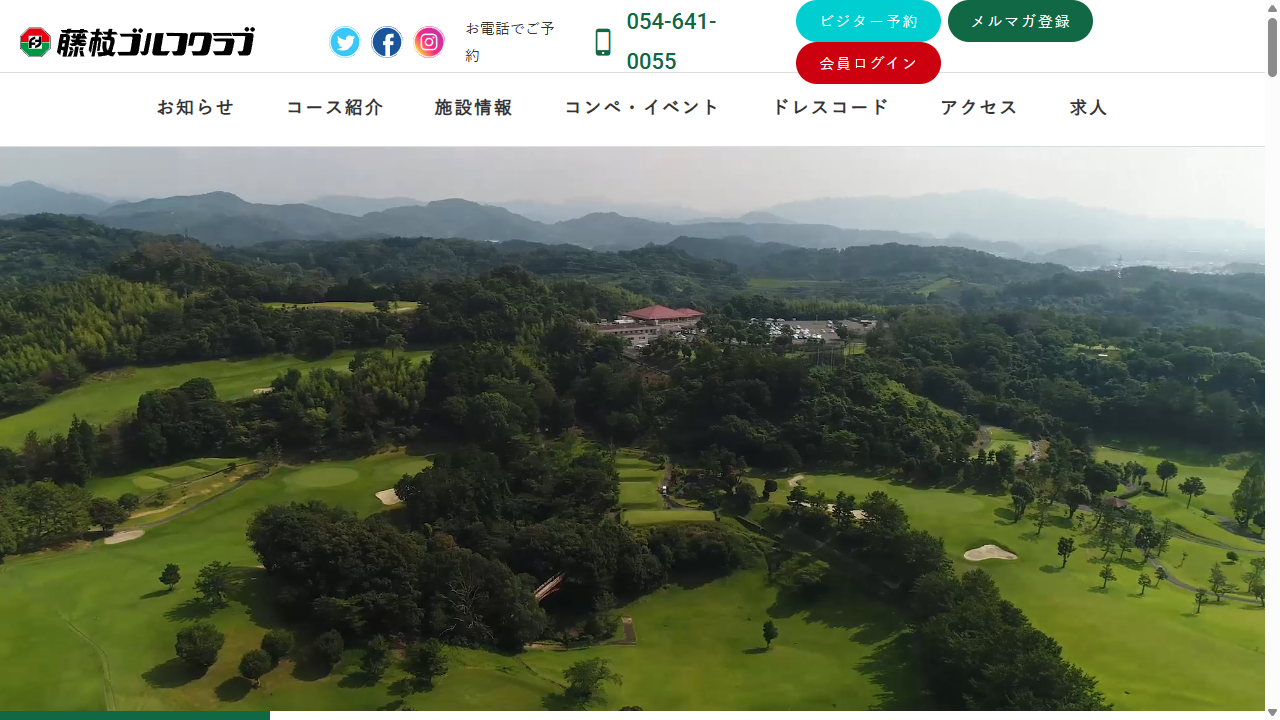Call the phone number 054-641-0055
Viewport: 1280px width, 720px height.
tap(672, 42)
